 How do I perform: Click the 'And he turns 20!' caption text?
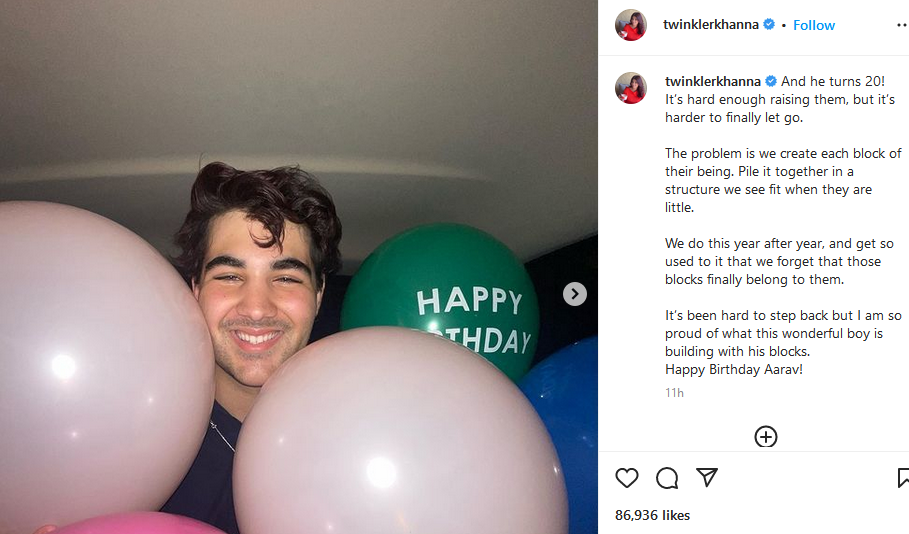(x=832, y=81)
